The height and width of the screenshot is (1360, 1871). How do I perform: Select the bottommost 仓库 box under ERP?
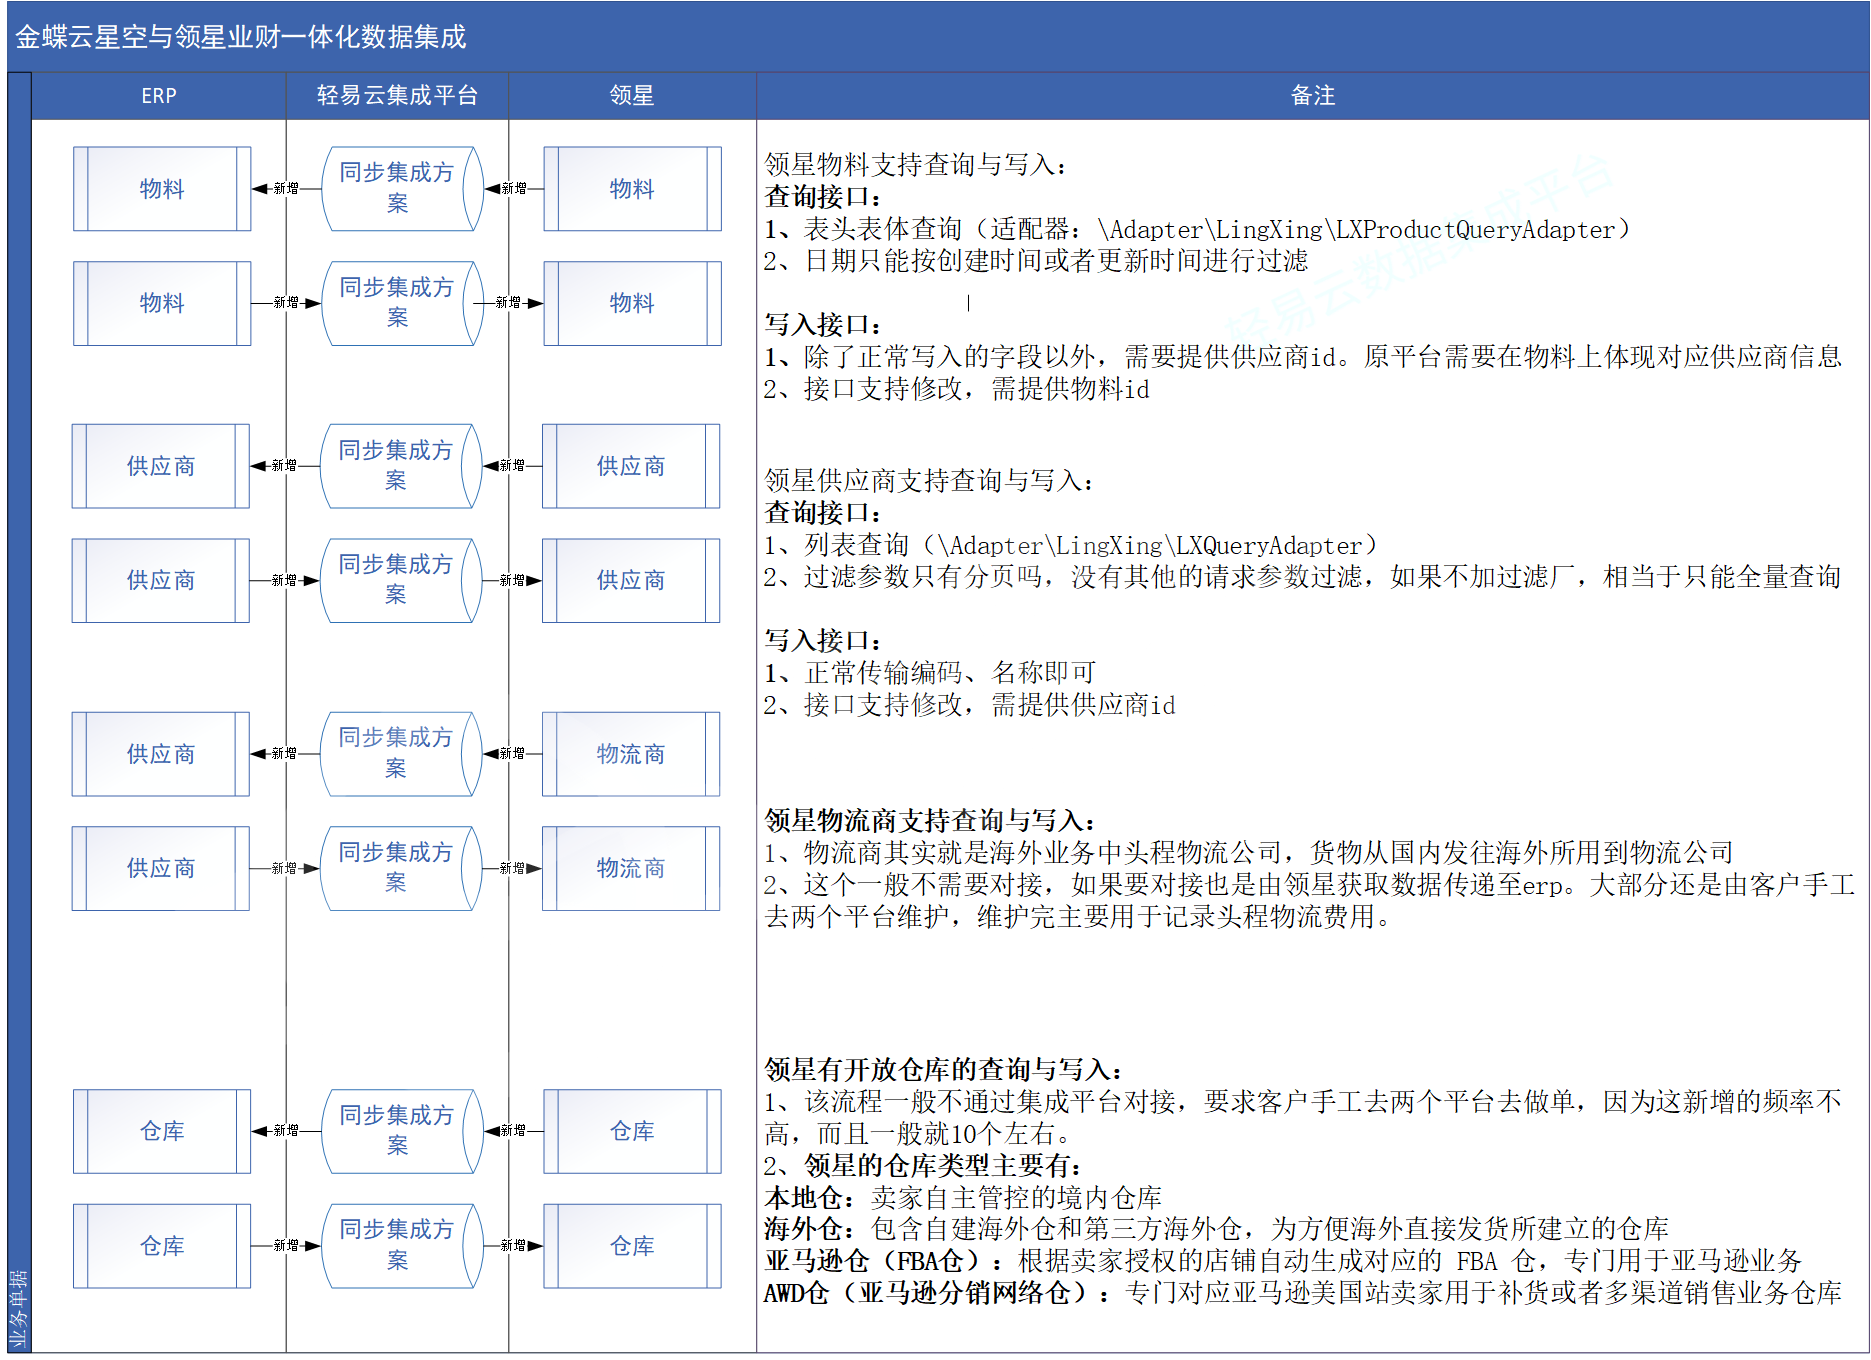click(x=162, y=1246)
